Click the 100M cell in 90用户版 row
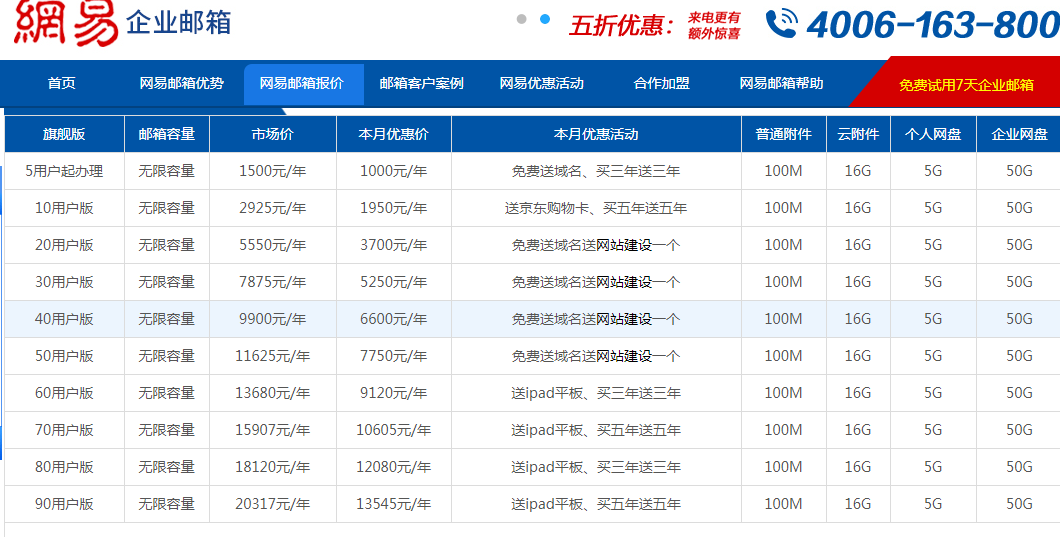This screenshot has width=1060, height=537. (784, 504)
